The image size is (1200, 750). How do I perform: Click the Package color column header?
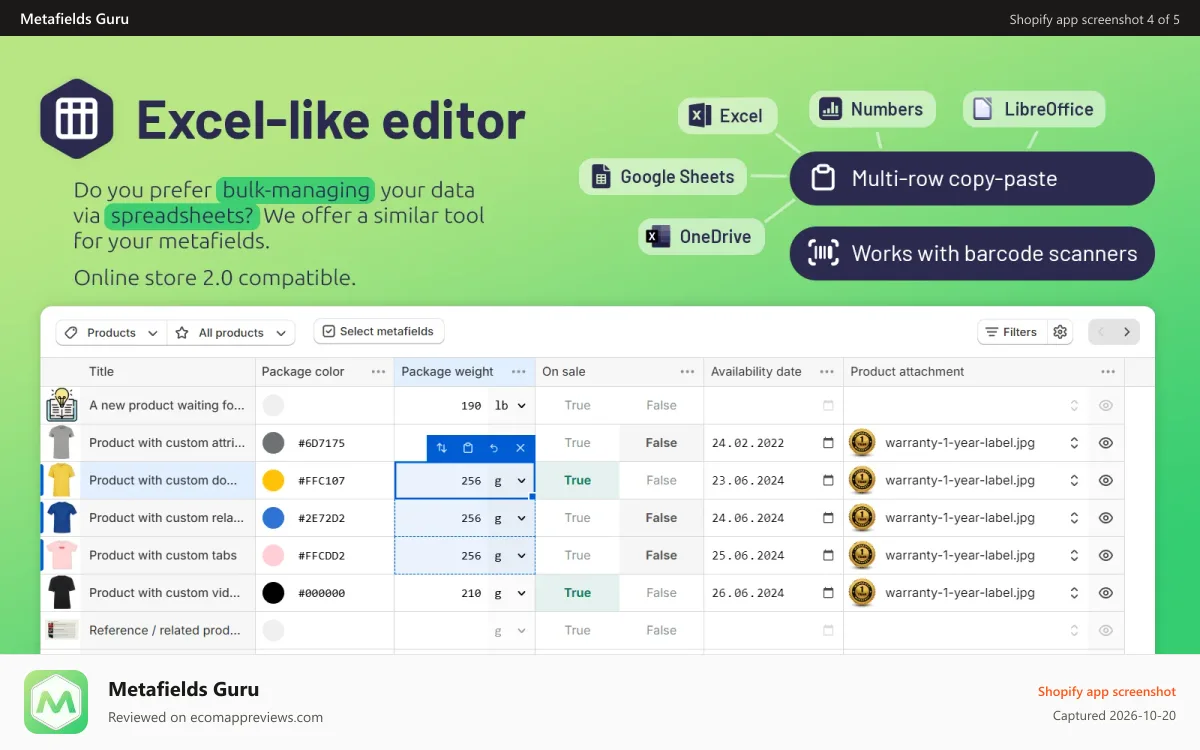click(x=303, y=372)
